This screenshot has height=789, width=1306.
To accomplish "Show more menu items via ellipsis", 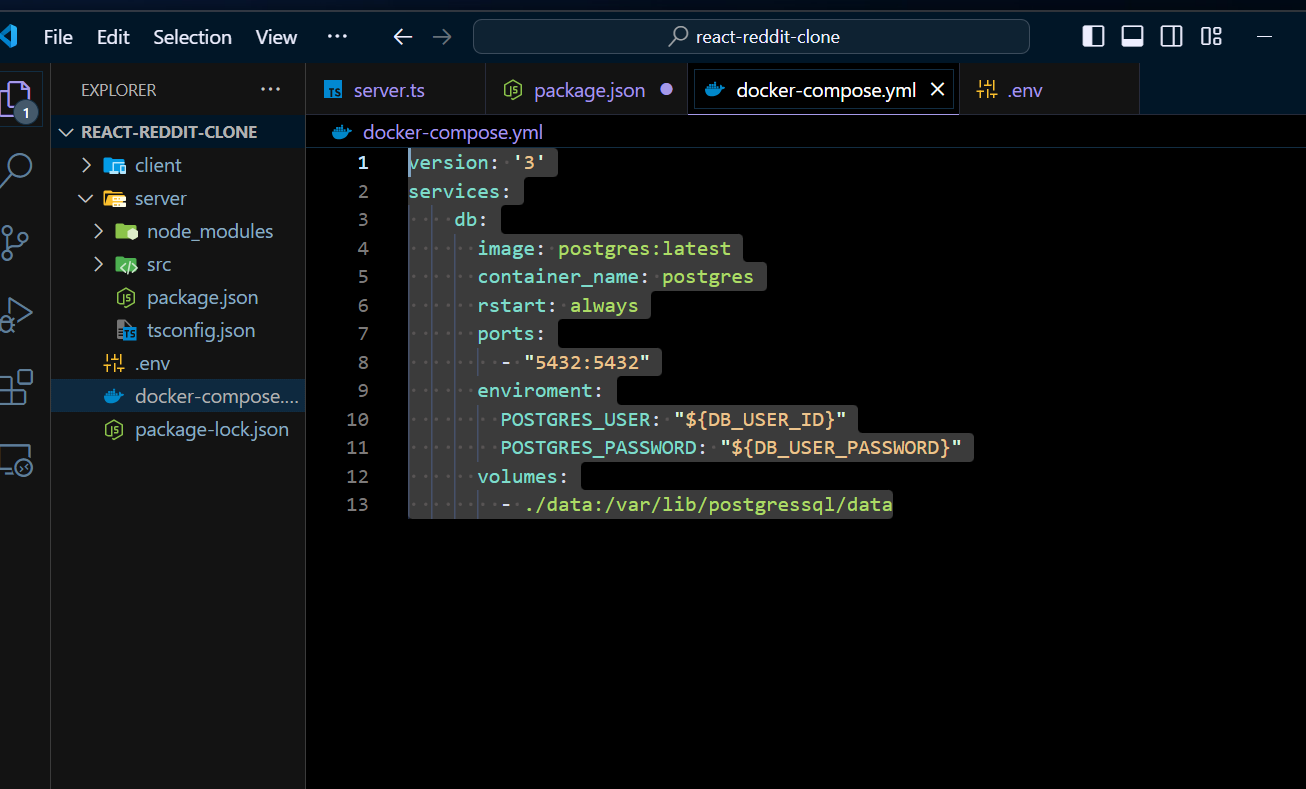I will (337, 36).
